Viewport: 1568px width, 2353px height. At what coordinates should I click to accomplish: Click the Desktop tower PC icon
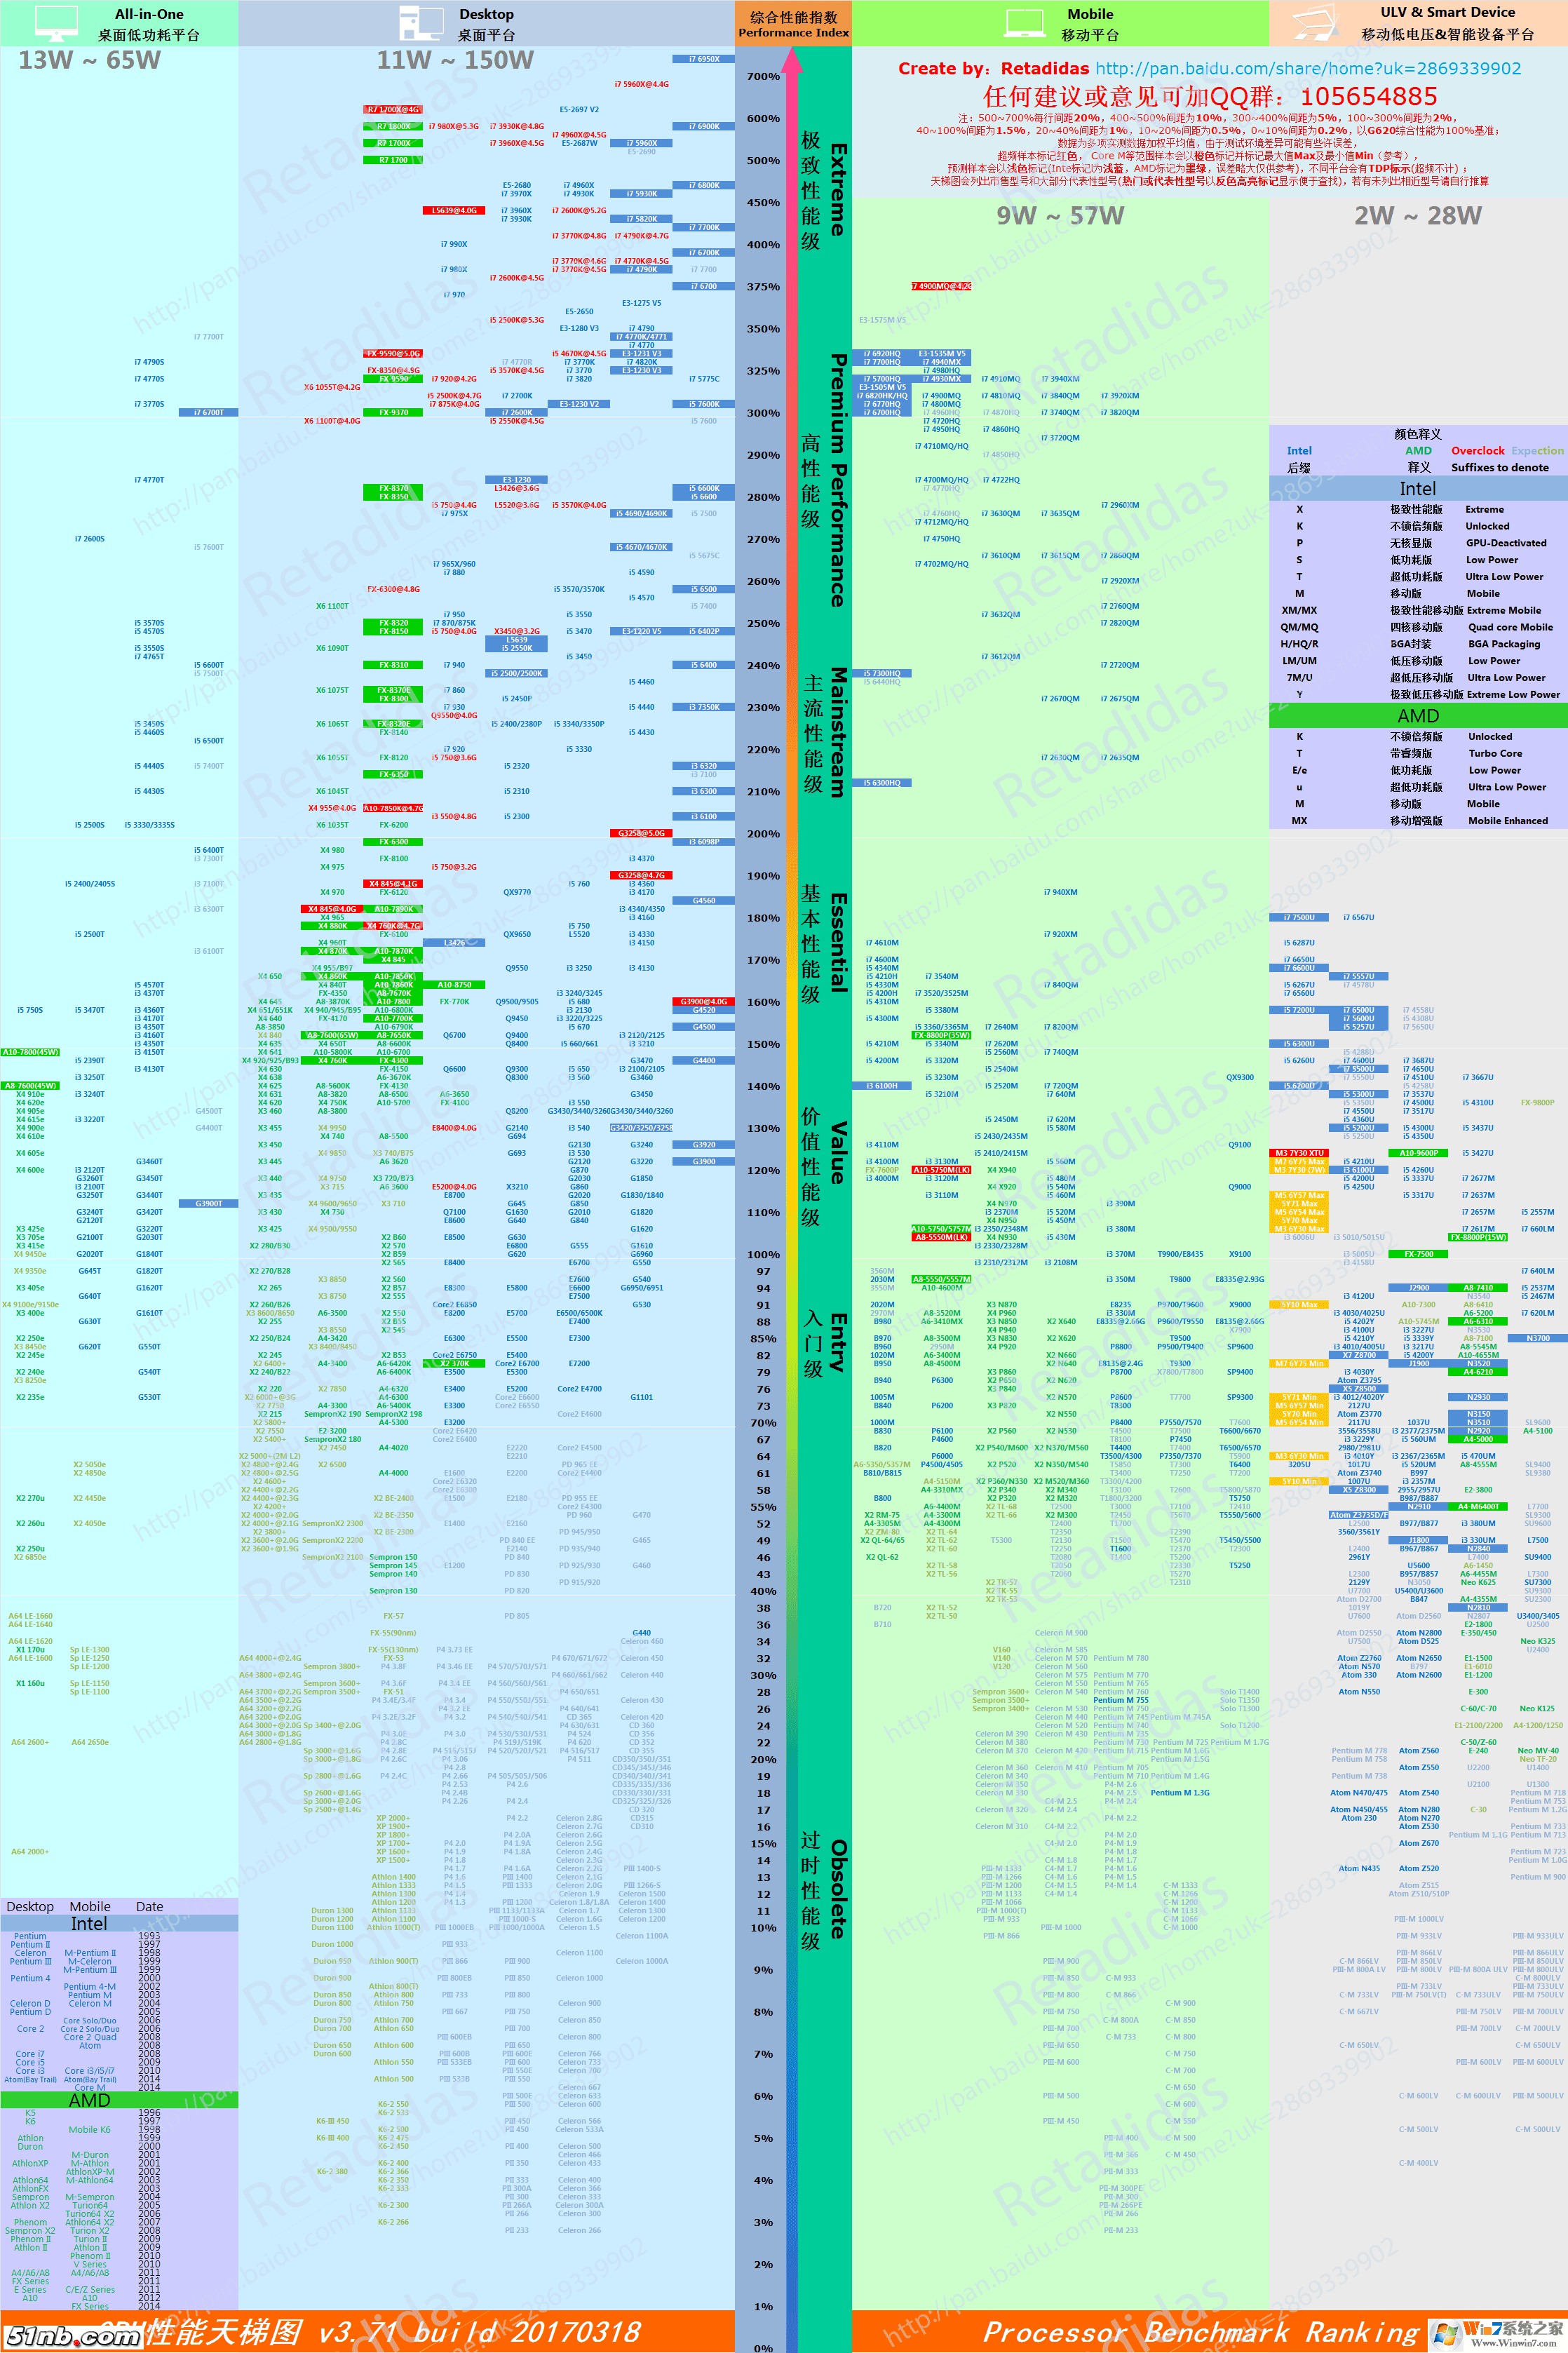click(421, 23)
